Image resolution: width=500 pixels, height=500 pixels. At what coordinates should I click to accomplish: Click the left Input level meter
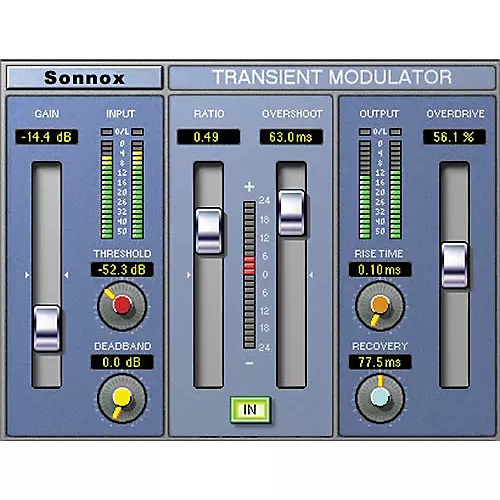pyautogui.click(x=107, y=189)
